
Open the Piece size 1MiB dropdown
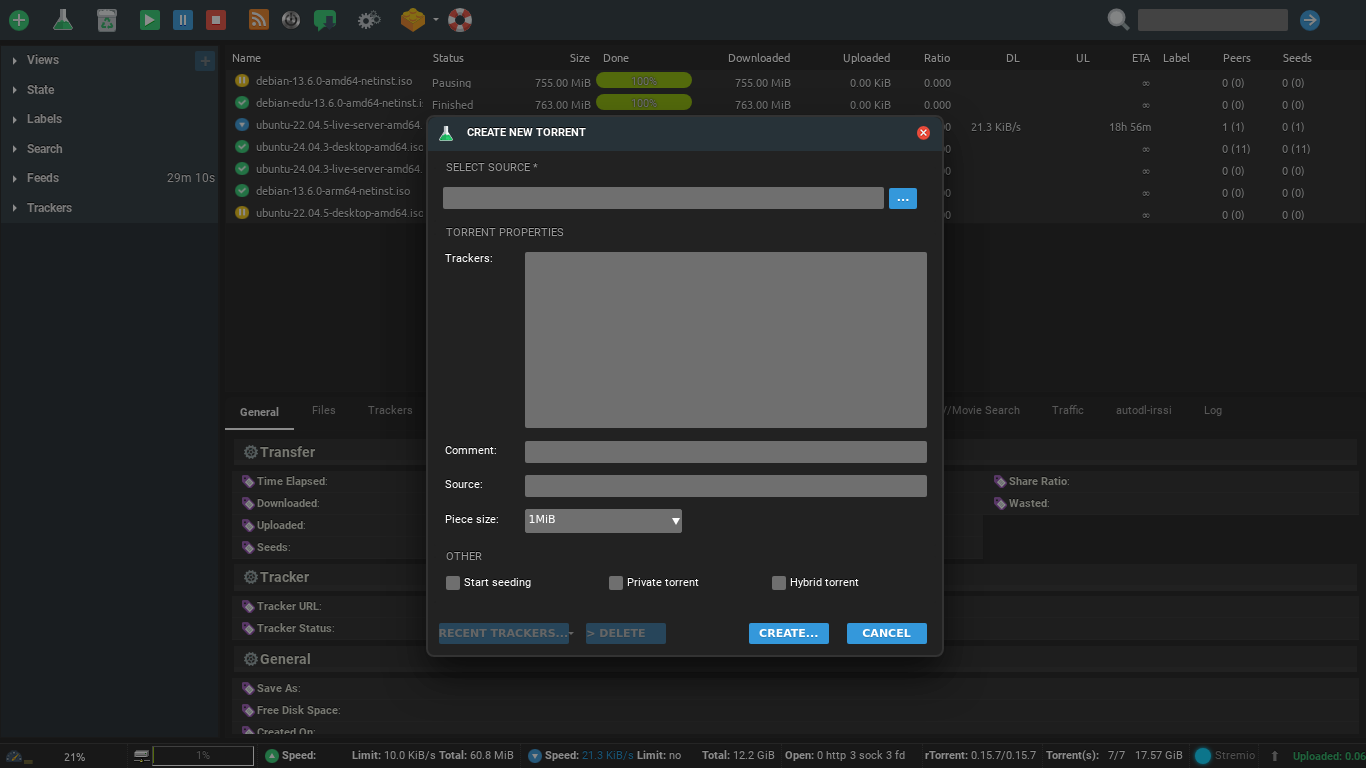[603, 520]
